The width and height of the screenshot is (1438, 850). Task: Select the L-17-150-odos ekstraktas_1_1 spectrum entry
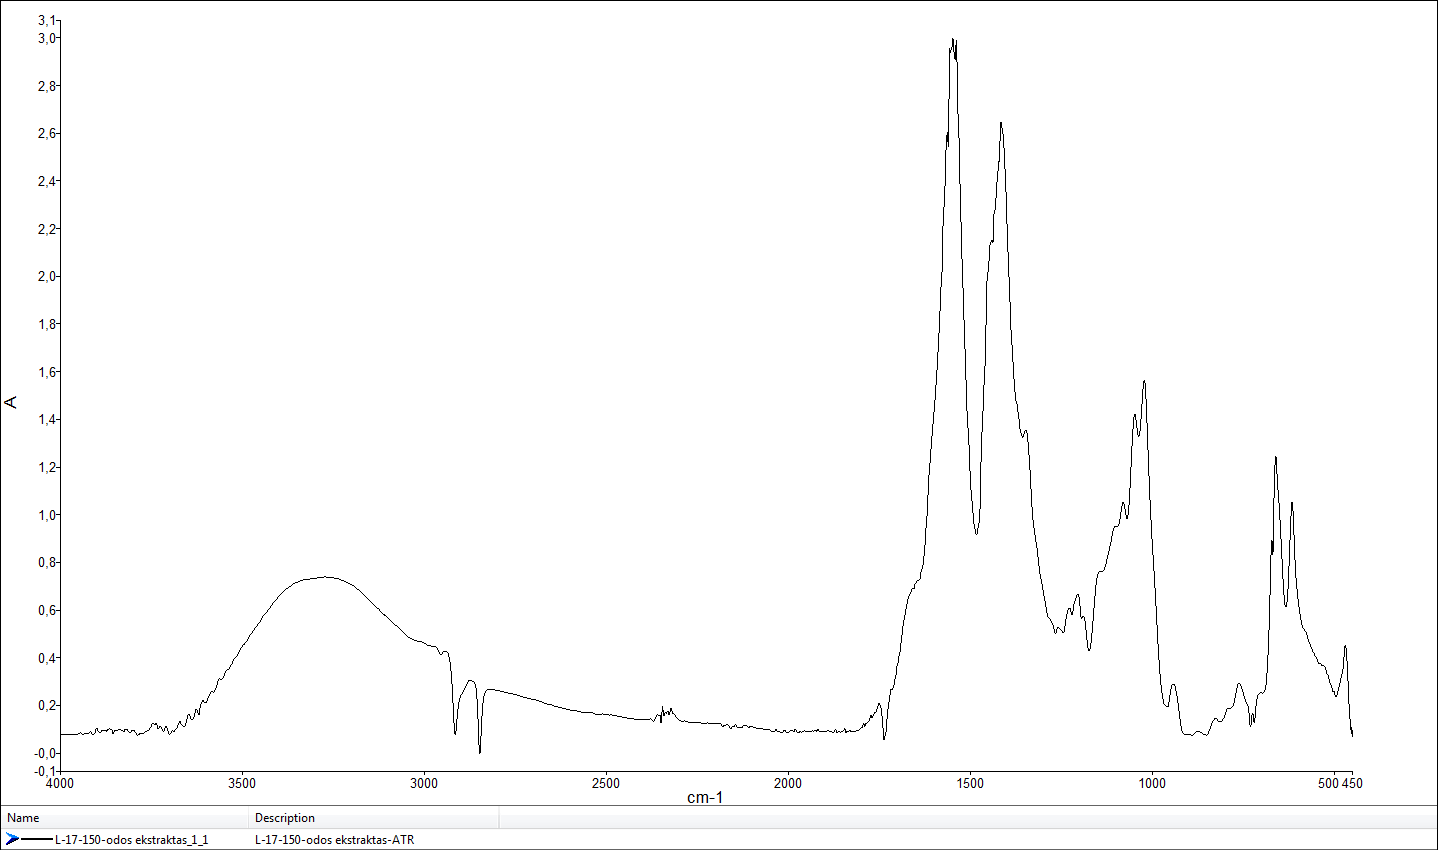point(131,840)
